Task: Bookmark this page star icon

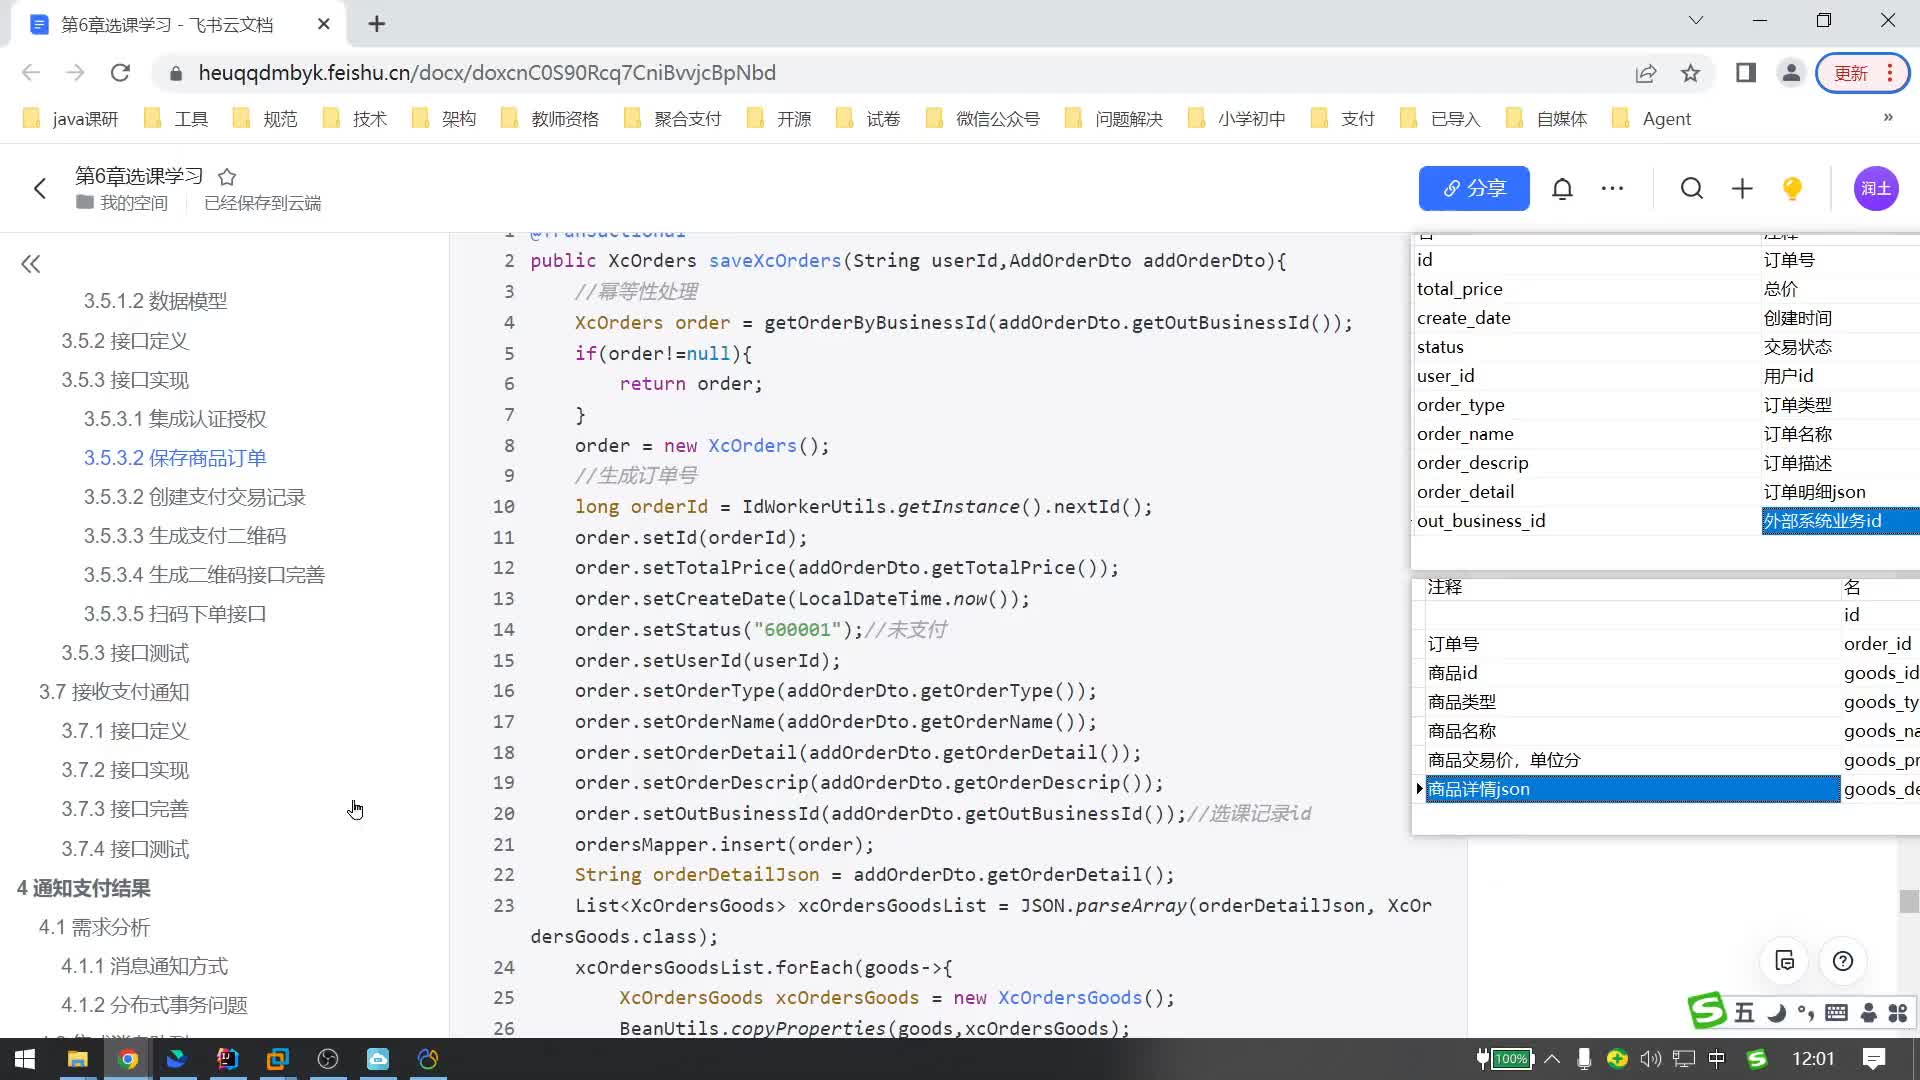Action: 1690,73
